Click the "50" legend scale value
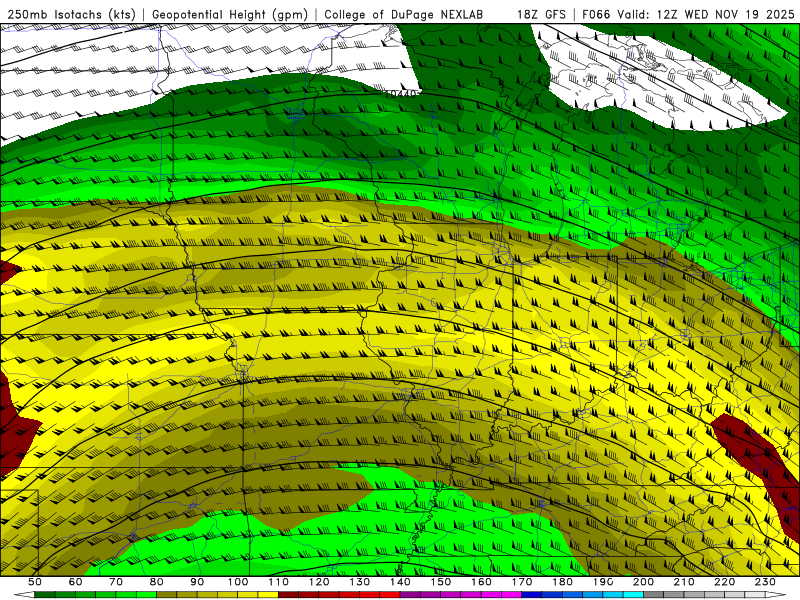800x600 pixels. coord(35,582)
